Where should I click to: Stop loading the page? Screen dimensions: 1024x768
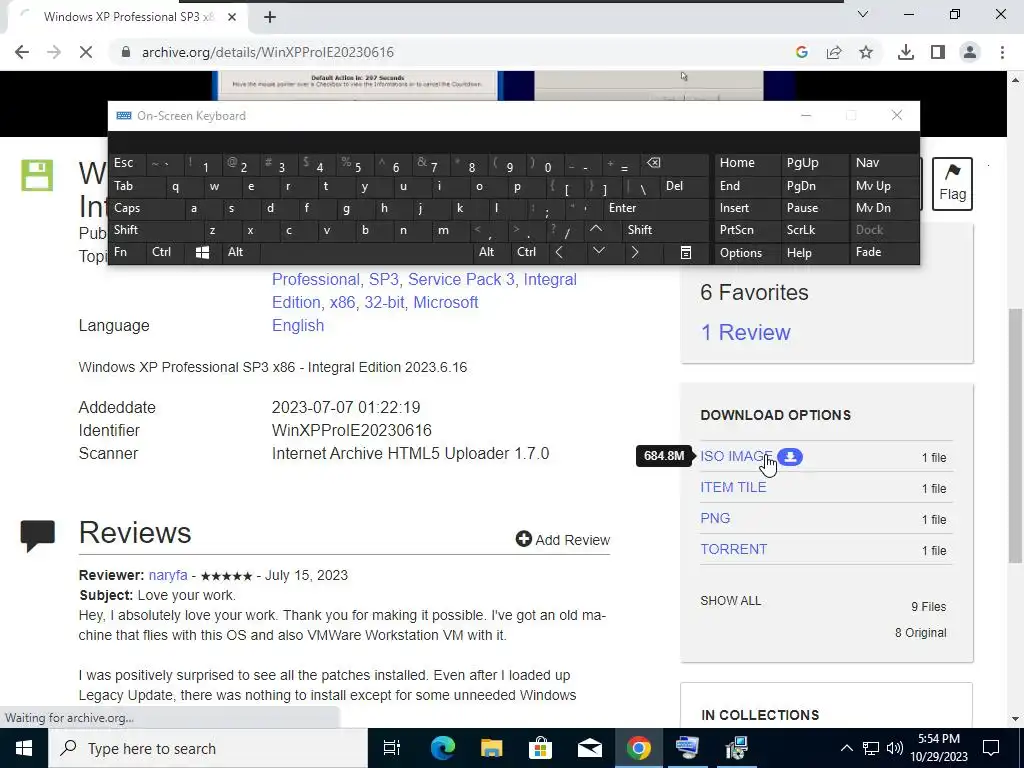pos(86,52)
